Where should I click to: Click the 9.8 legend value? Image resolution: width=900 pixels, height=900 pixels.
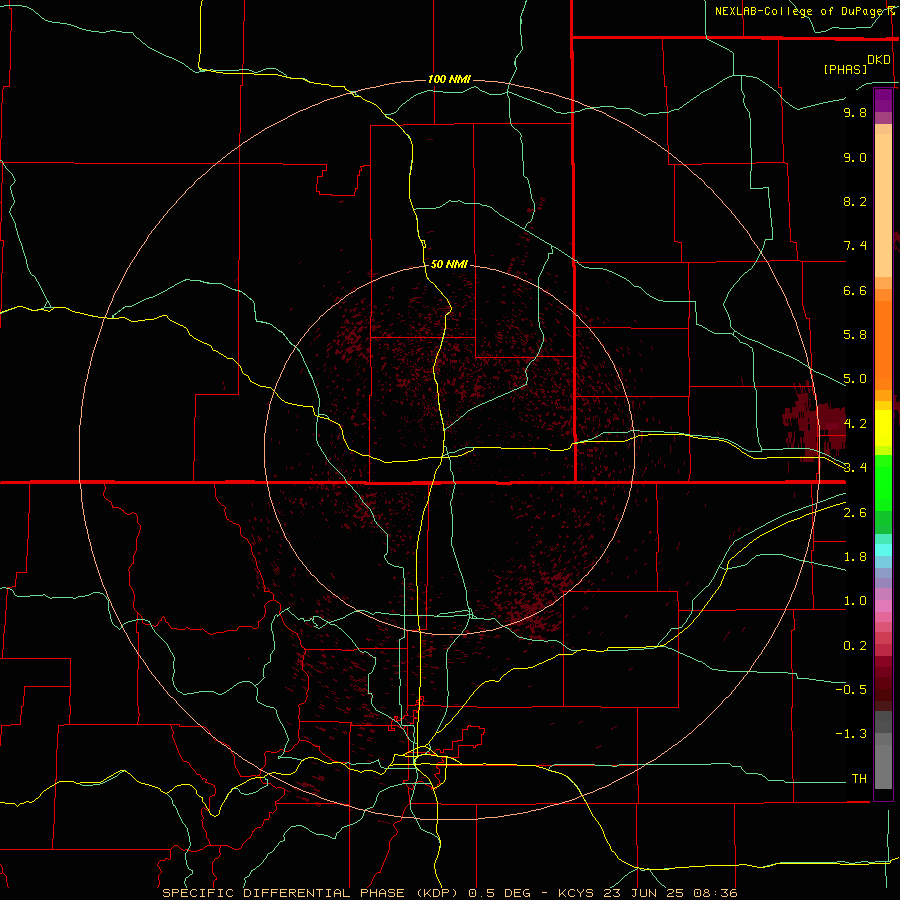855,112
